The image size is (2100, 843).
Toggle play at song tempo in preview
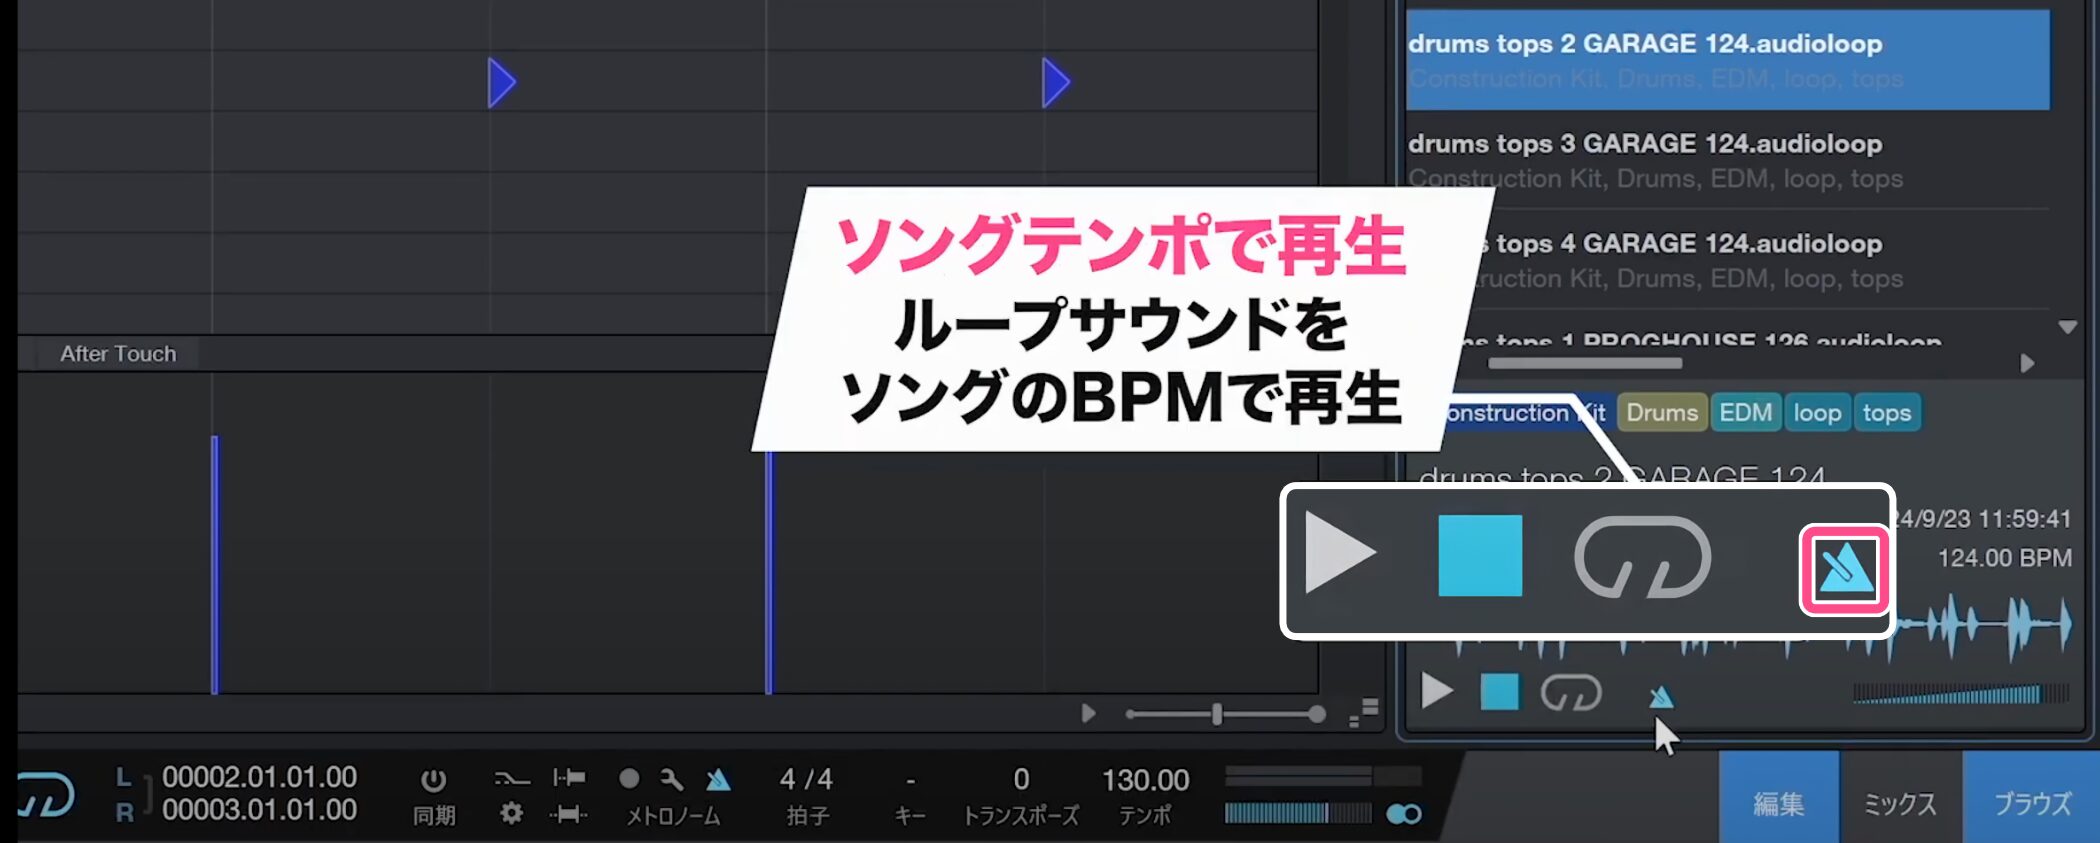[x=1661, y=696]
